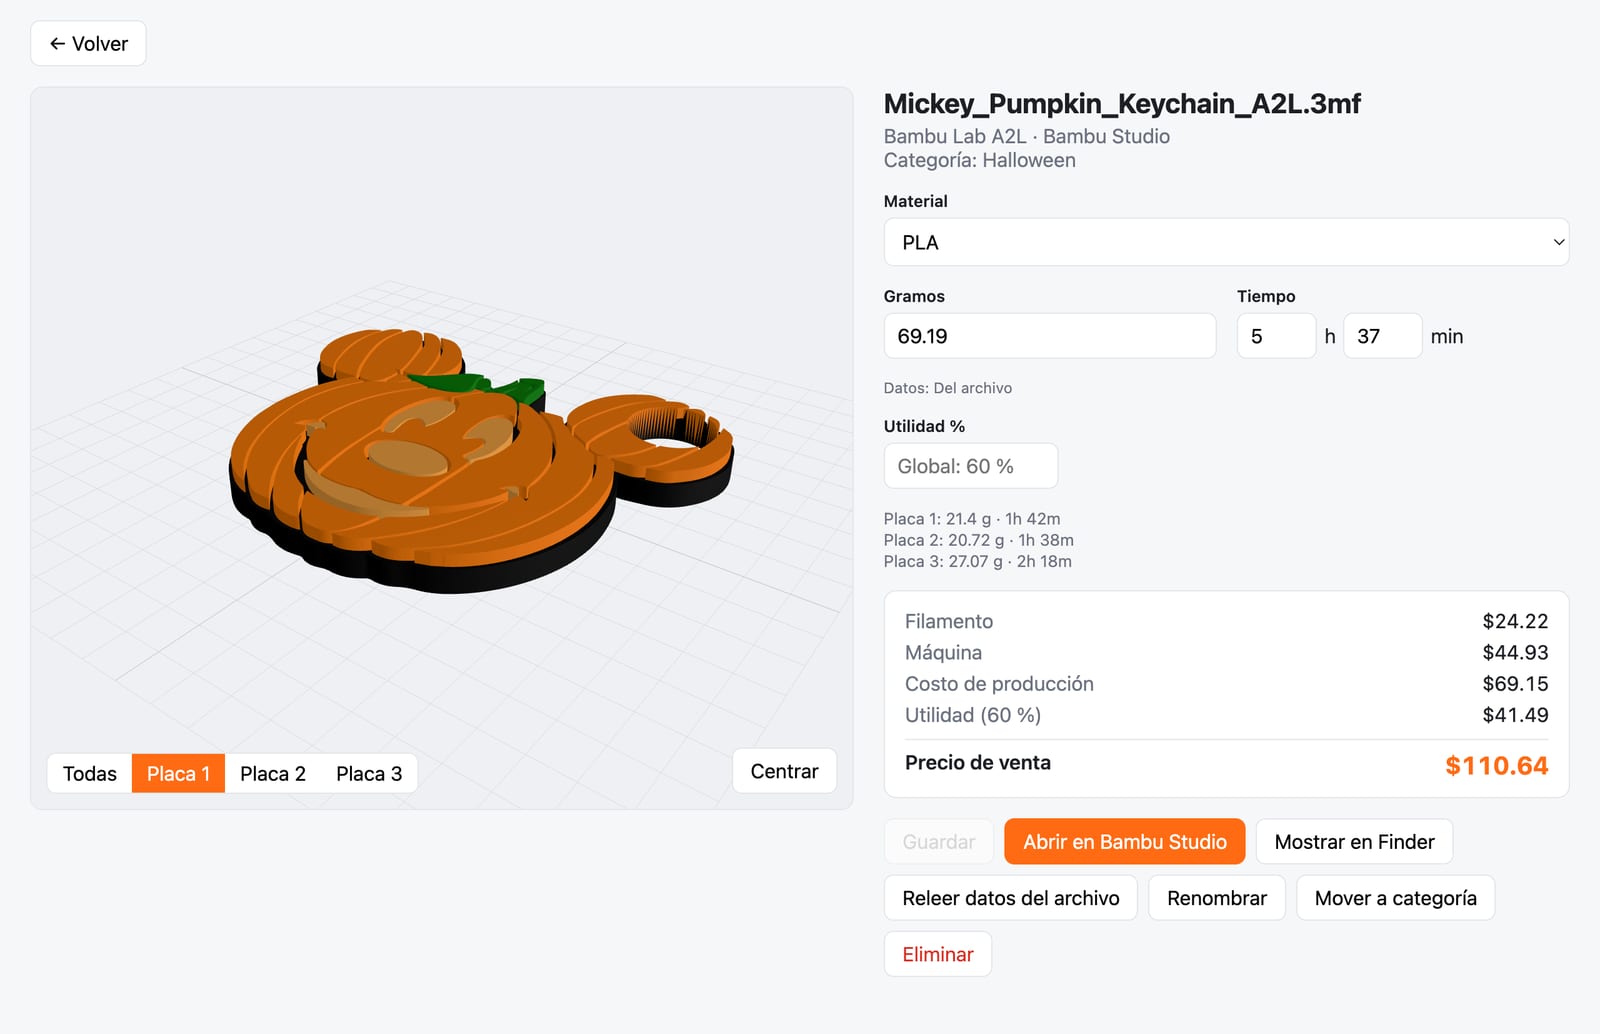Open the Material dropdown showing PLA
The height and width of the screenshot is (1034, 1600).
1226,242
